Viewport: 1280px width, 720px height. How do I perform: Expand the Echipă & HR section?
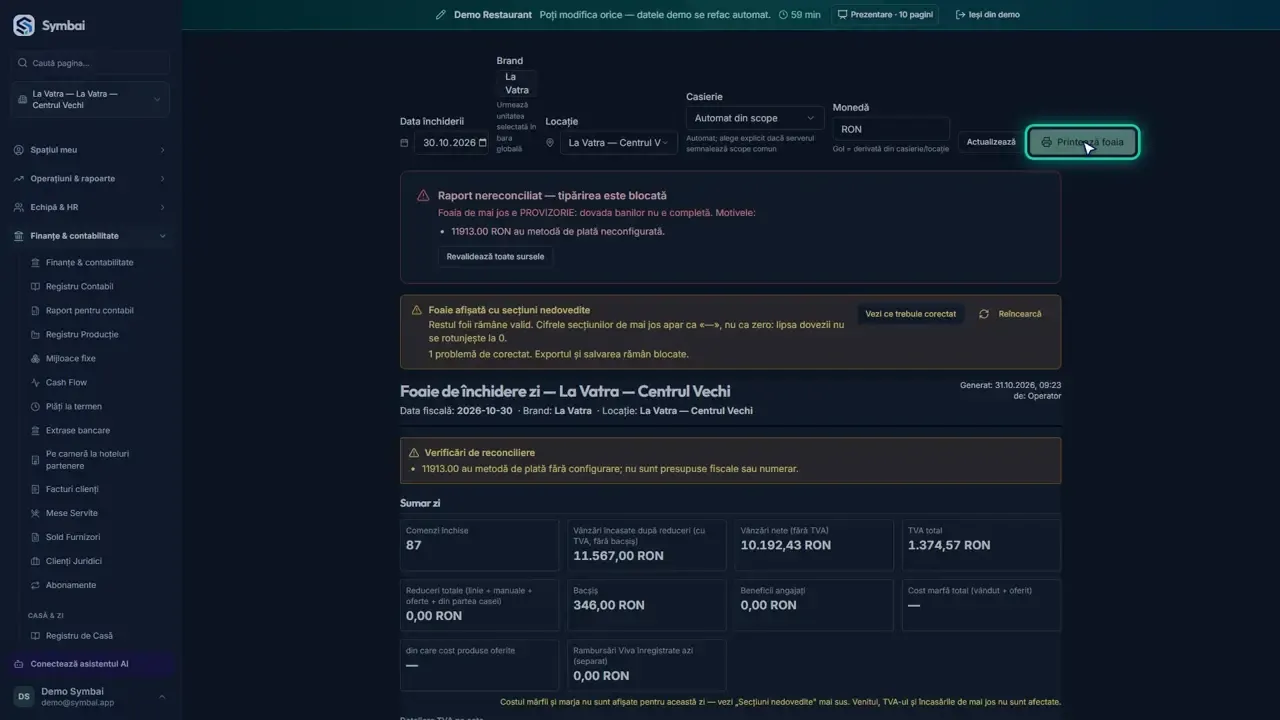pyautogui.click(x=91, y=208)
